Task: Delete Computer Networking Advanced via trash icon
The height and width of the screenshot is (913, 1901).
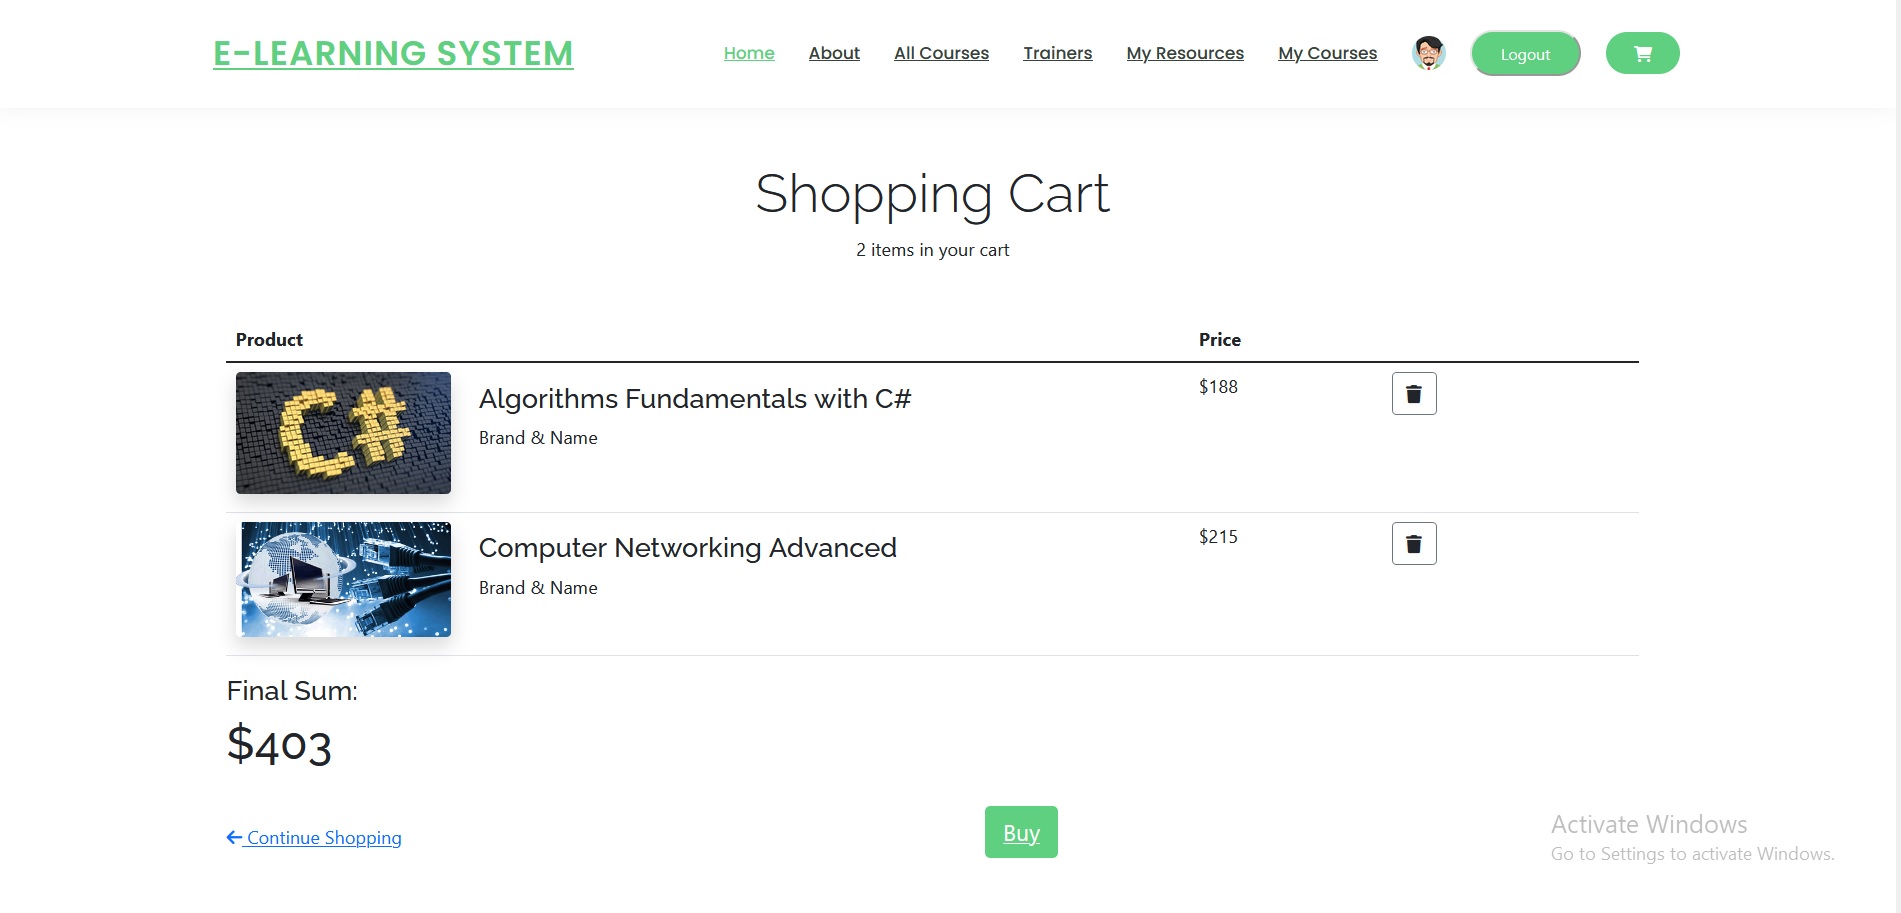Action: click(1413, 543)
